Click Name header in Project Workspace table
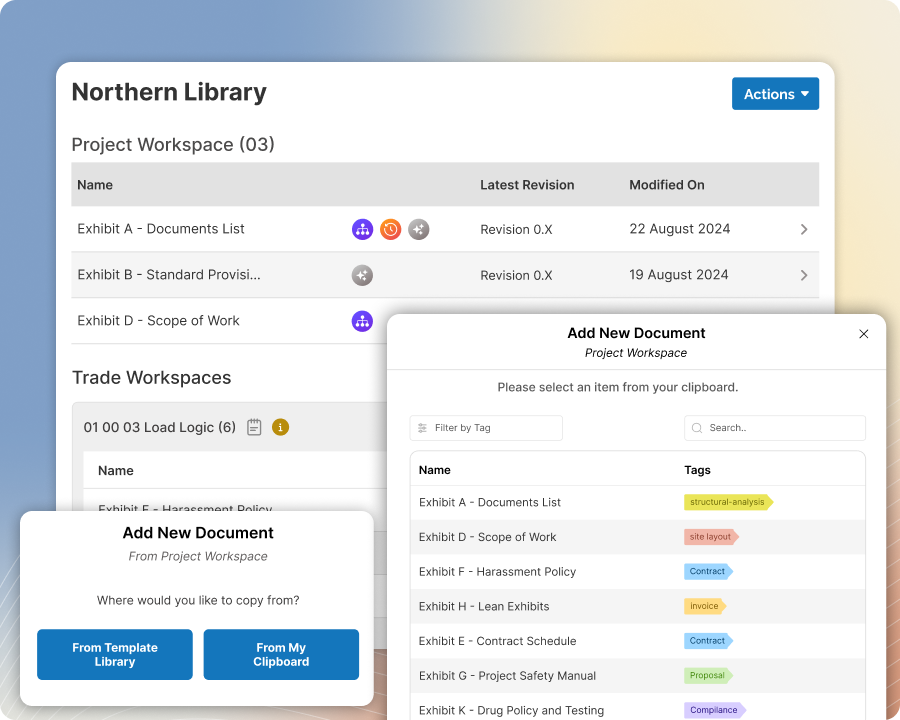 95,185
